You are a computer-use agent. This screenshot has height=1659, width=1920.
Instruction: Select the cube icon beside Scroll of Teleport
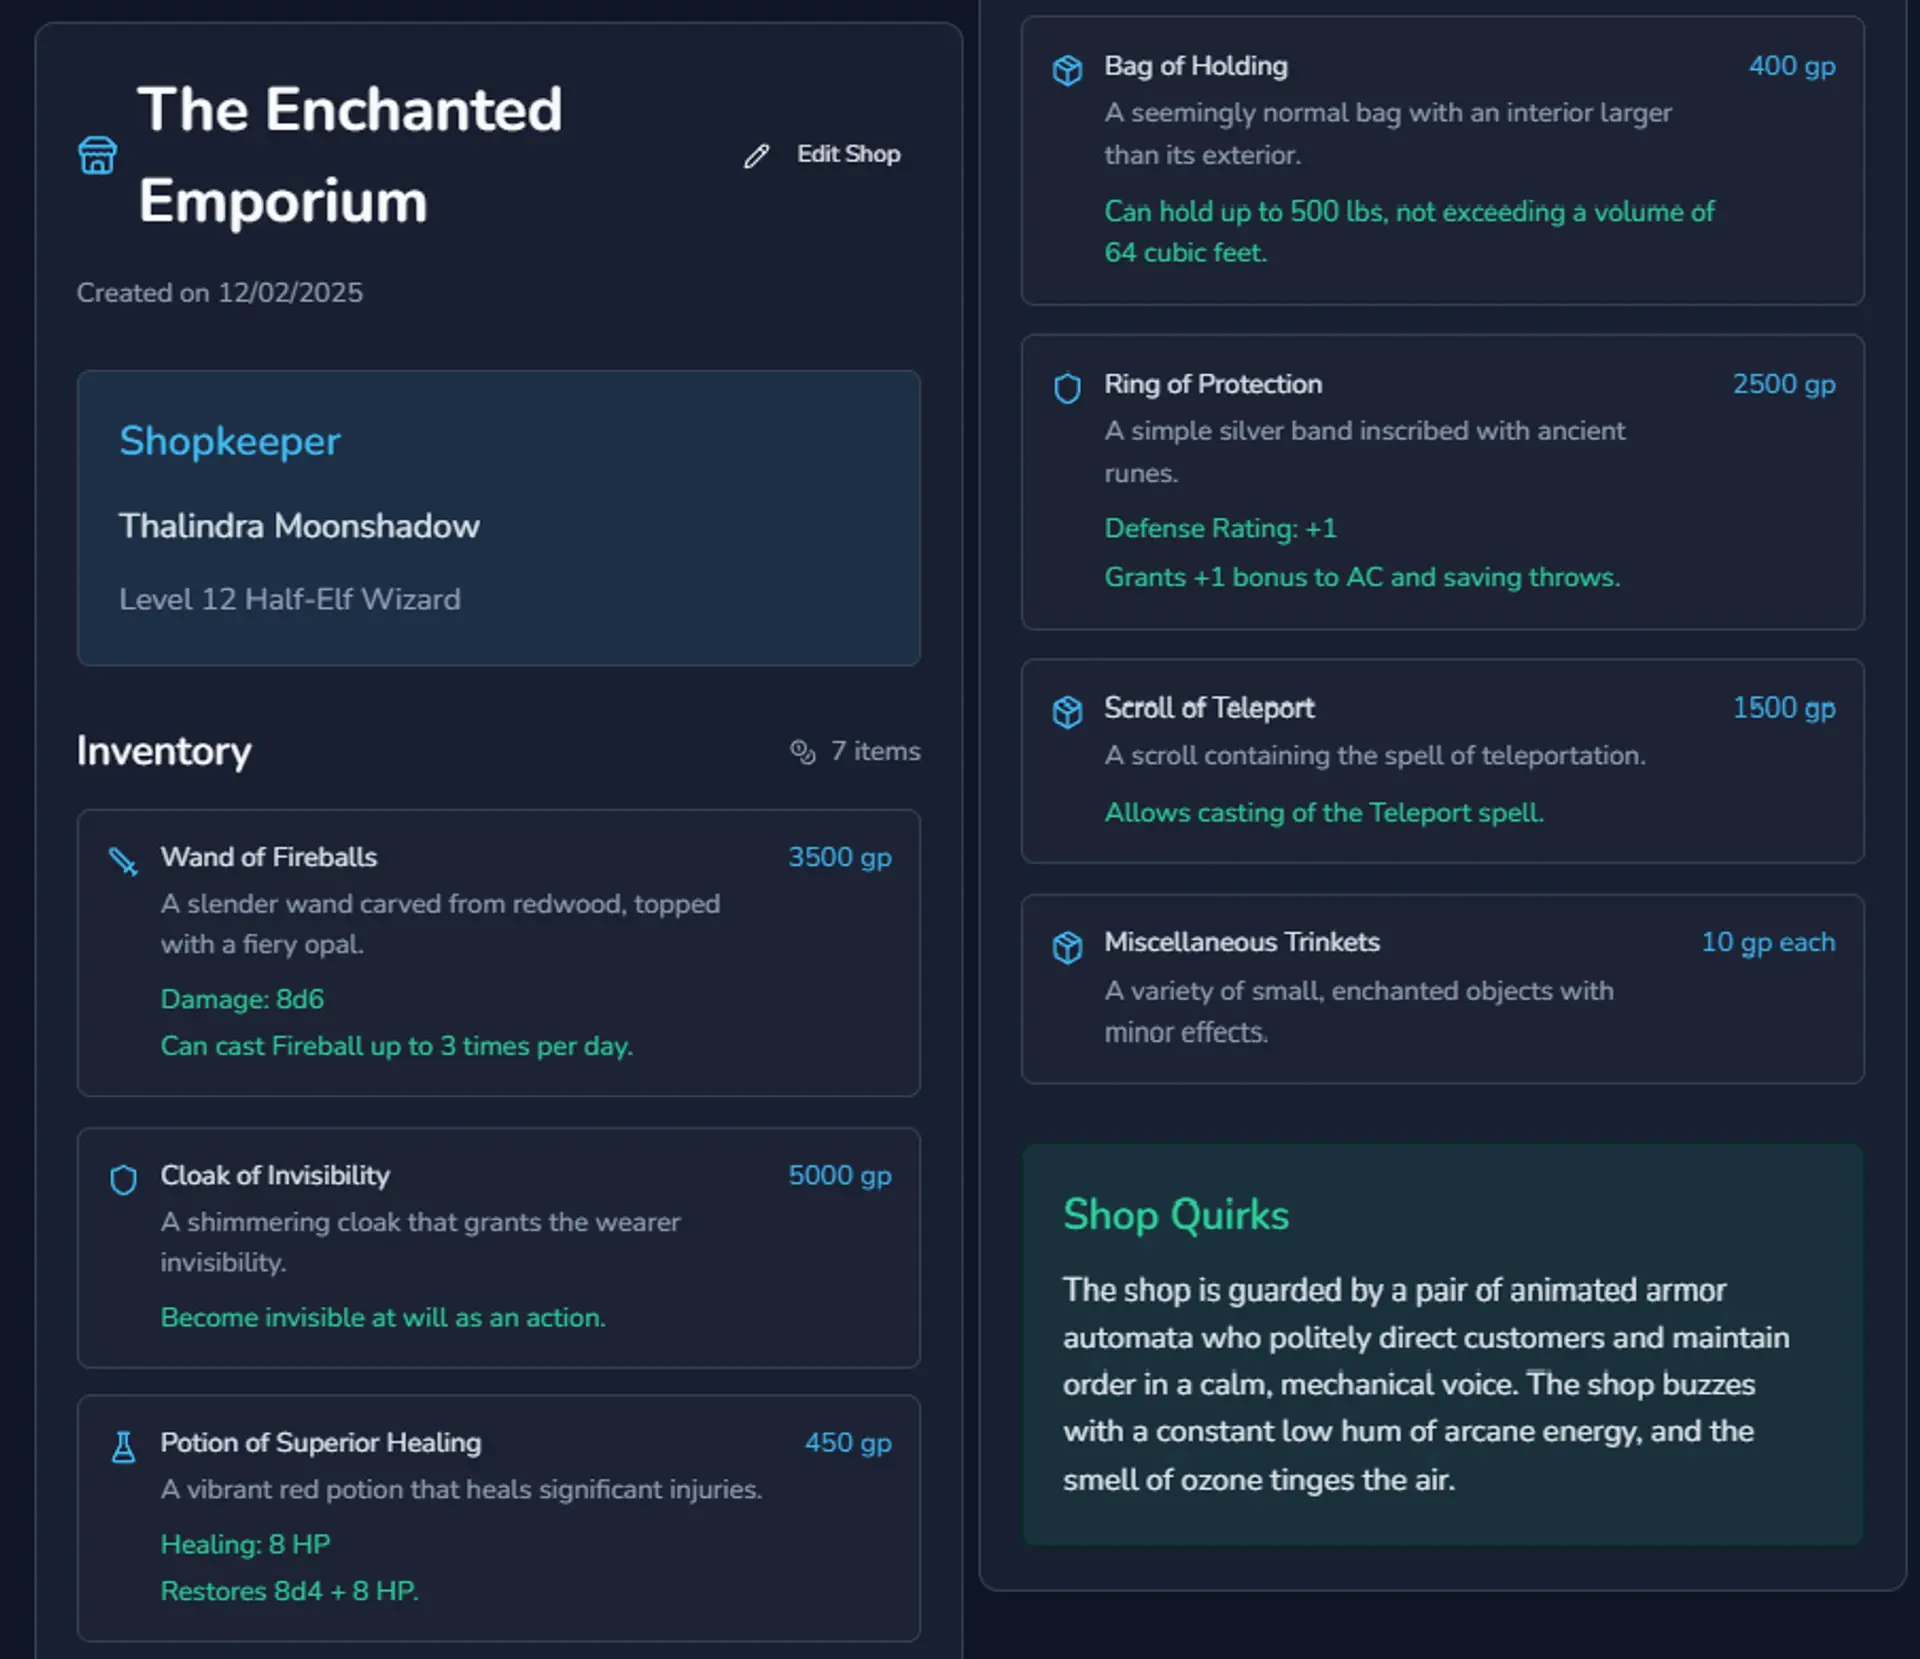(x=1068, y=711)
